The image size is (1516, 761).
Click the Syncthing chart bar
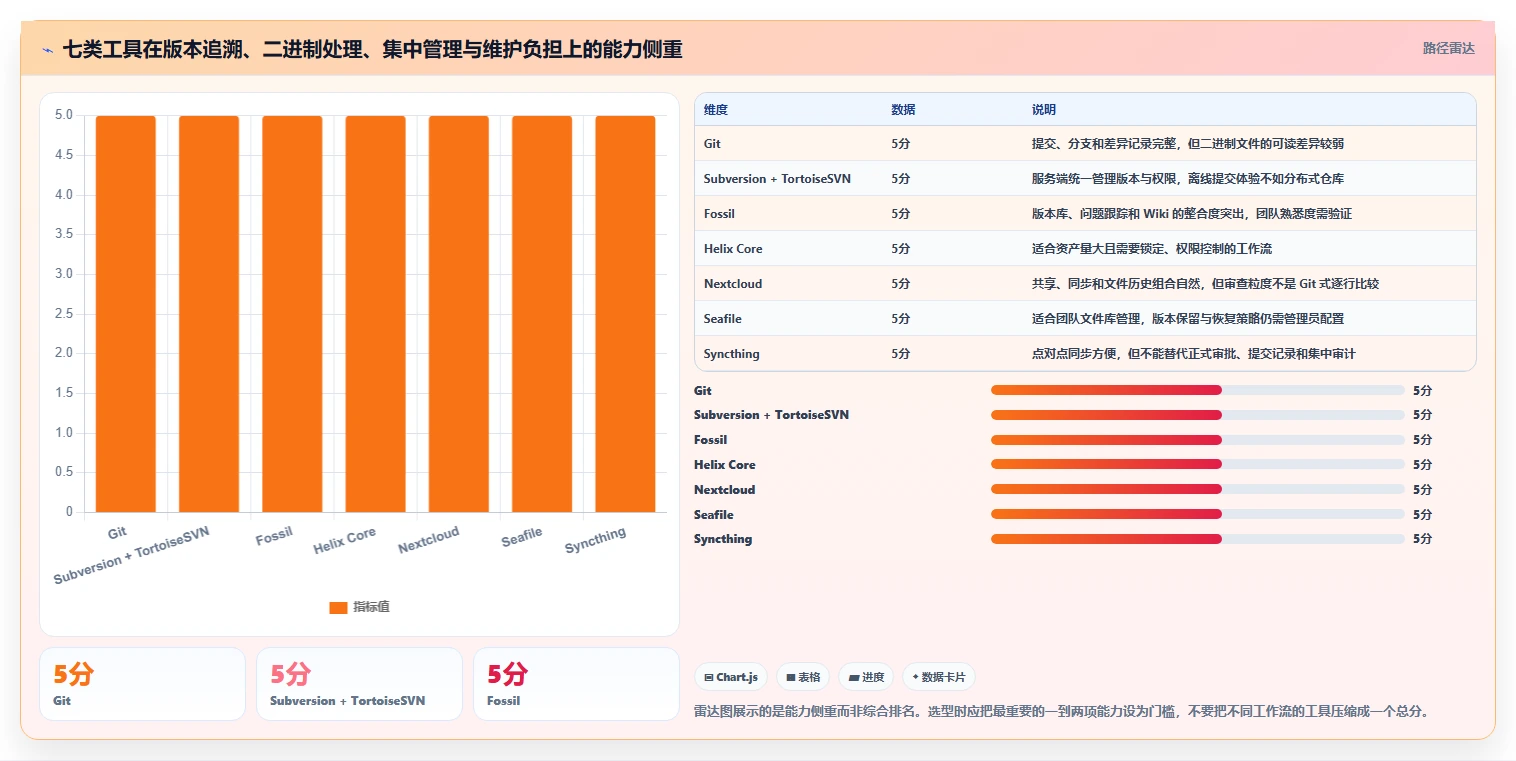tap(625, 314)
